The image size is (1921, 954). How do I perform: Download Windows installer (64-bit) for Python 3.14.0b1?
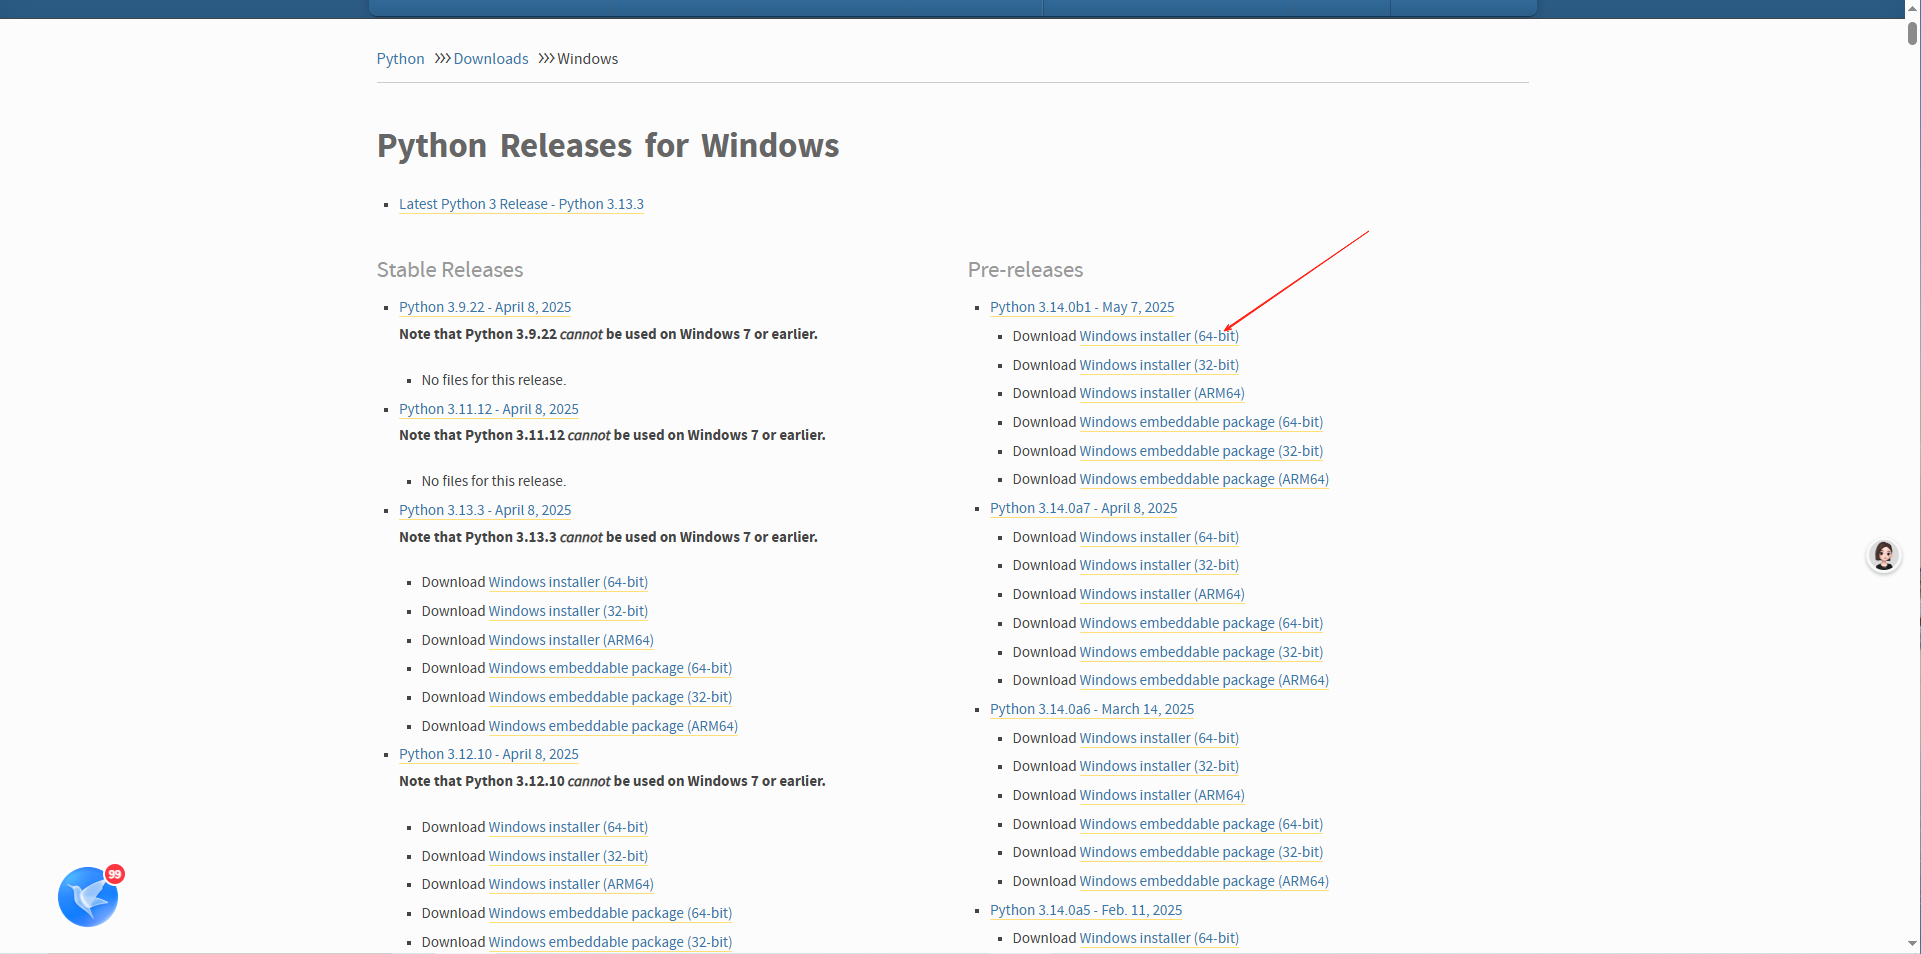(x=1158, y=336)
